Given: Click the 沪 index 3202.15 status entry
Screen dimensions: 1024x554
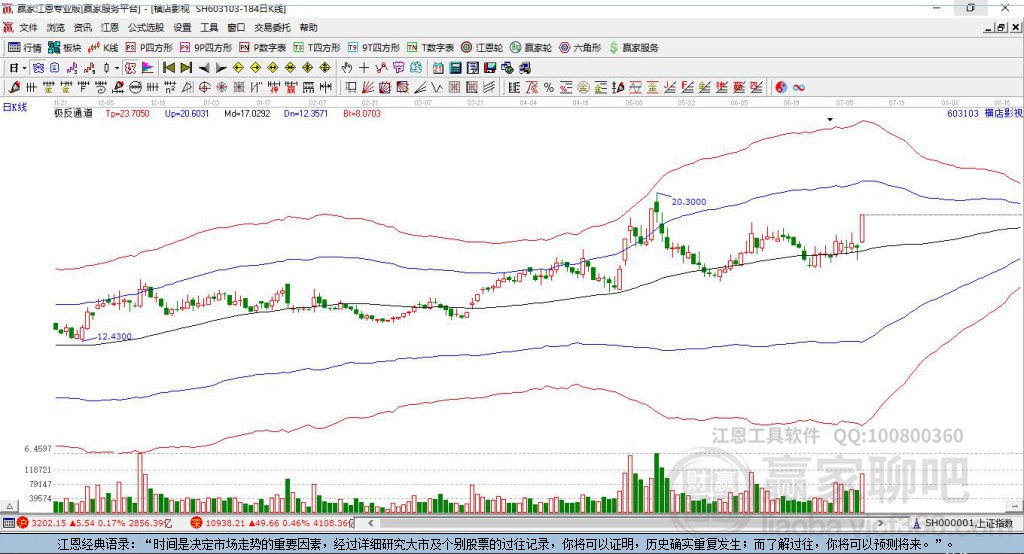Looking at the screenshot, I should click(x=95, y=523).
